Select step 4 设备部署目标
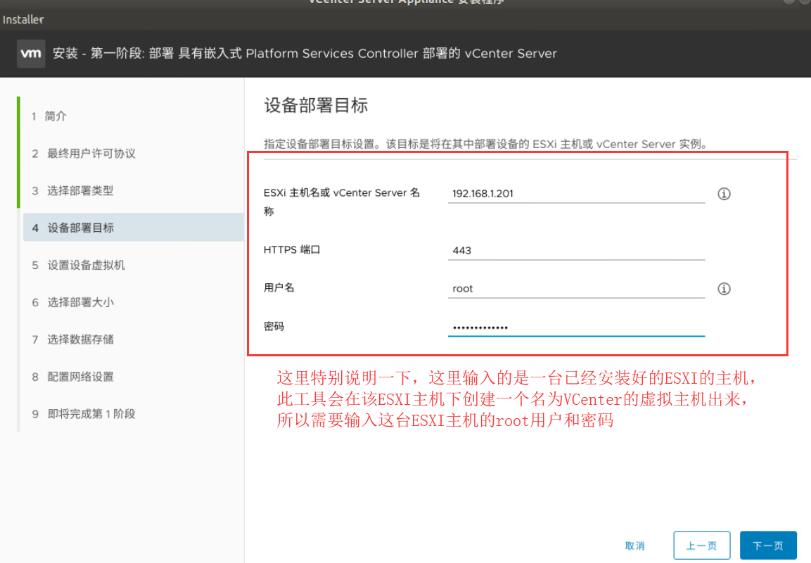 (133, 227)
